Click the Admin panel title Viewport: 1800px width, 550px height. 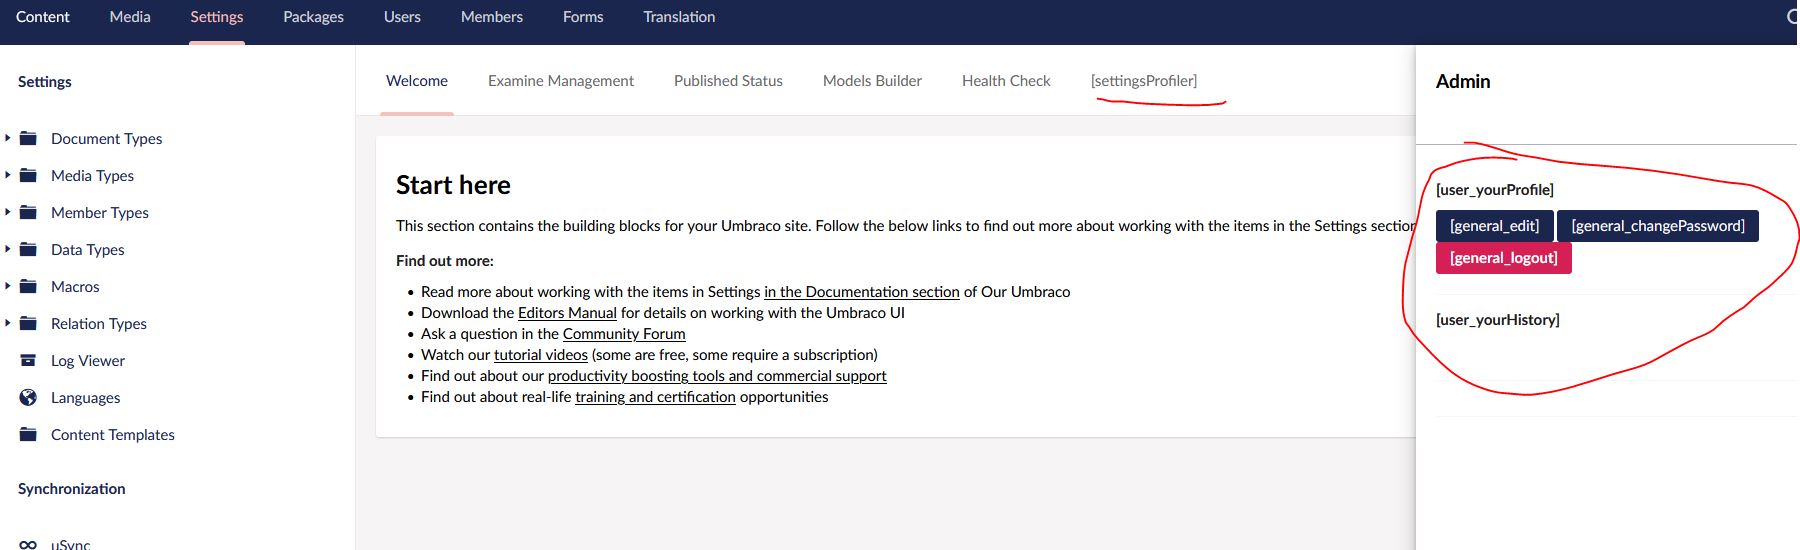[x=1463, y=82]
